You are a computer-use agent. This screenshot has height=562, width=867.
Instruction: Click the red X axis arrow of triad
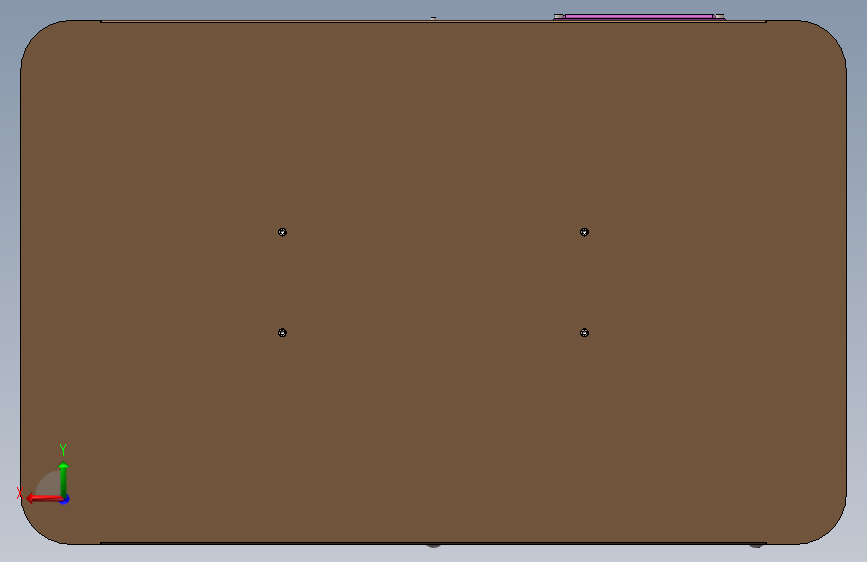click(44, 498)
